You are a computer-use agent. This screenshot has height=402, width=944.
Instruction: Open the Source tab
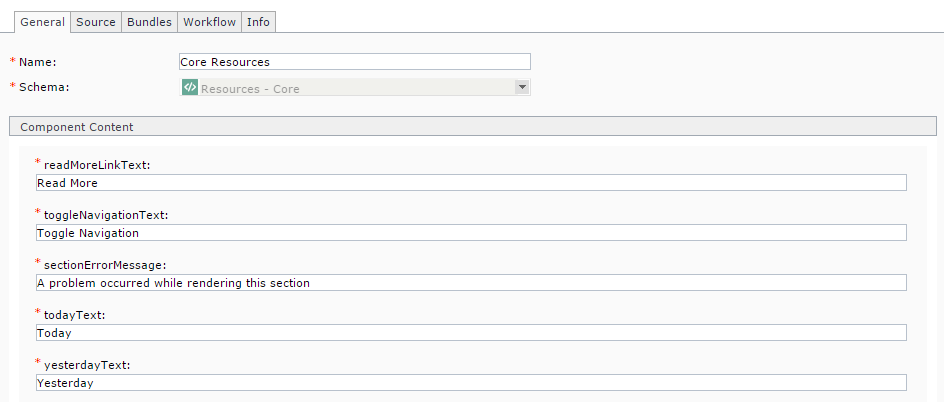click(x=96, y=22)
